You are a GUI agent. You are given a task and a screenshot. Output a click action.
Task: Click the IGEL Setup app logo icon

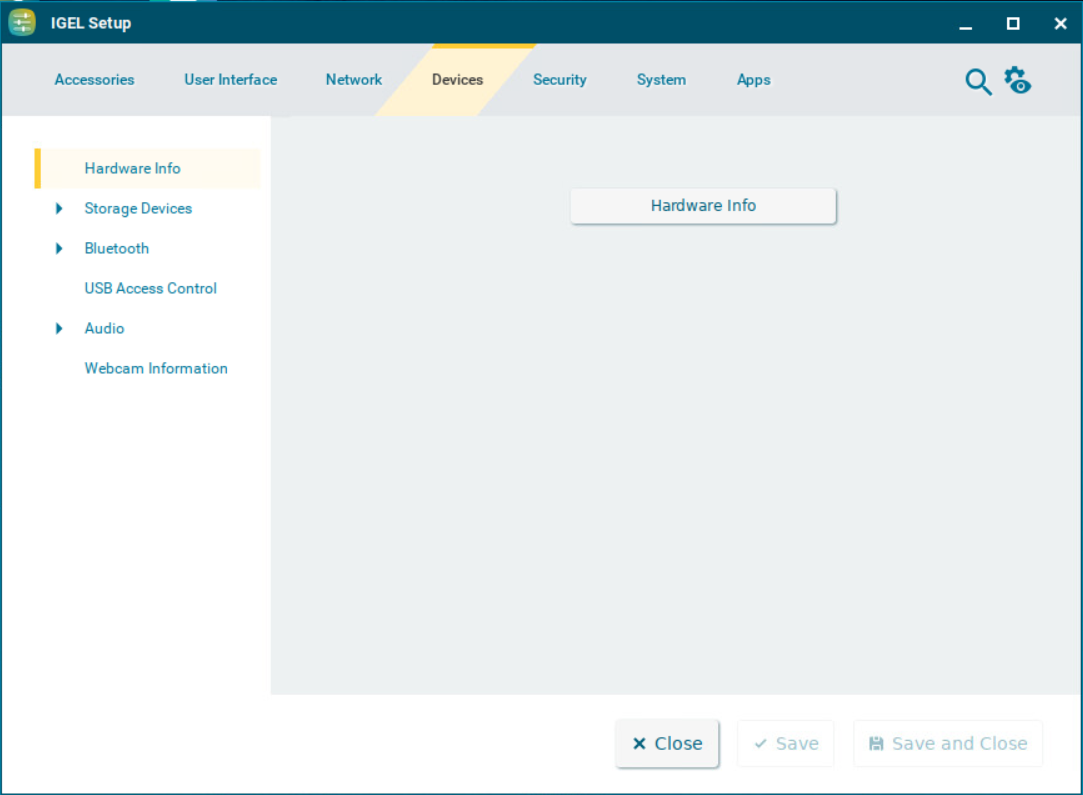22,22
